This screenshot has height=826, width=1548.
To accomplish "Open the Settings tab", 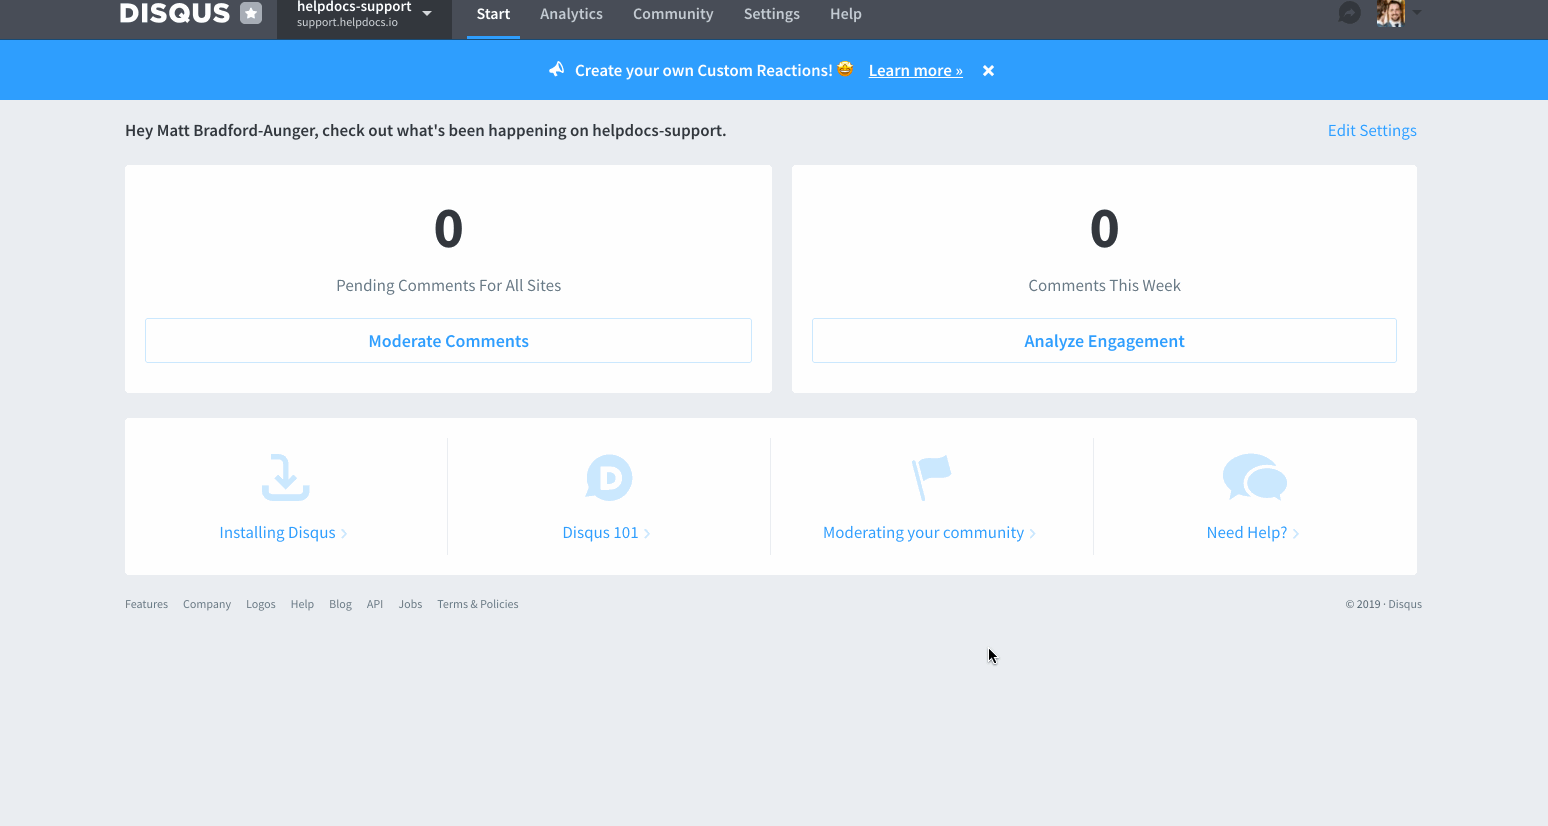I will [x=771, y=14].
